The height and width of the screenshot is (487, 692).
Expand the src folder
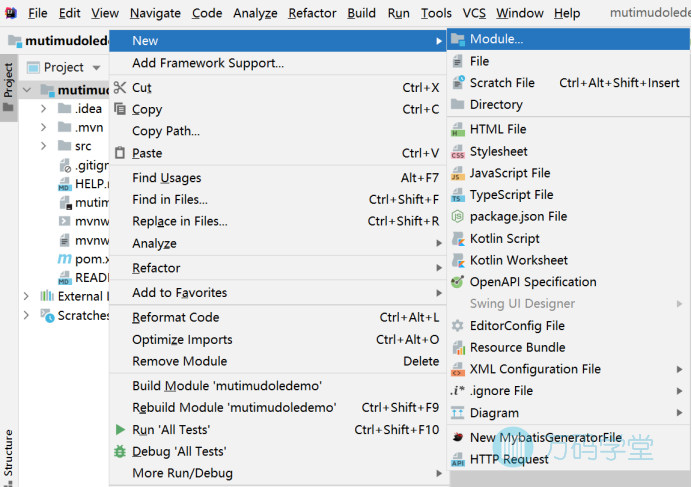43,146
